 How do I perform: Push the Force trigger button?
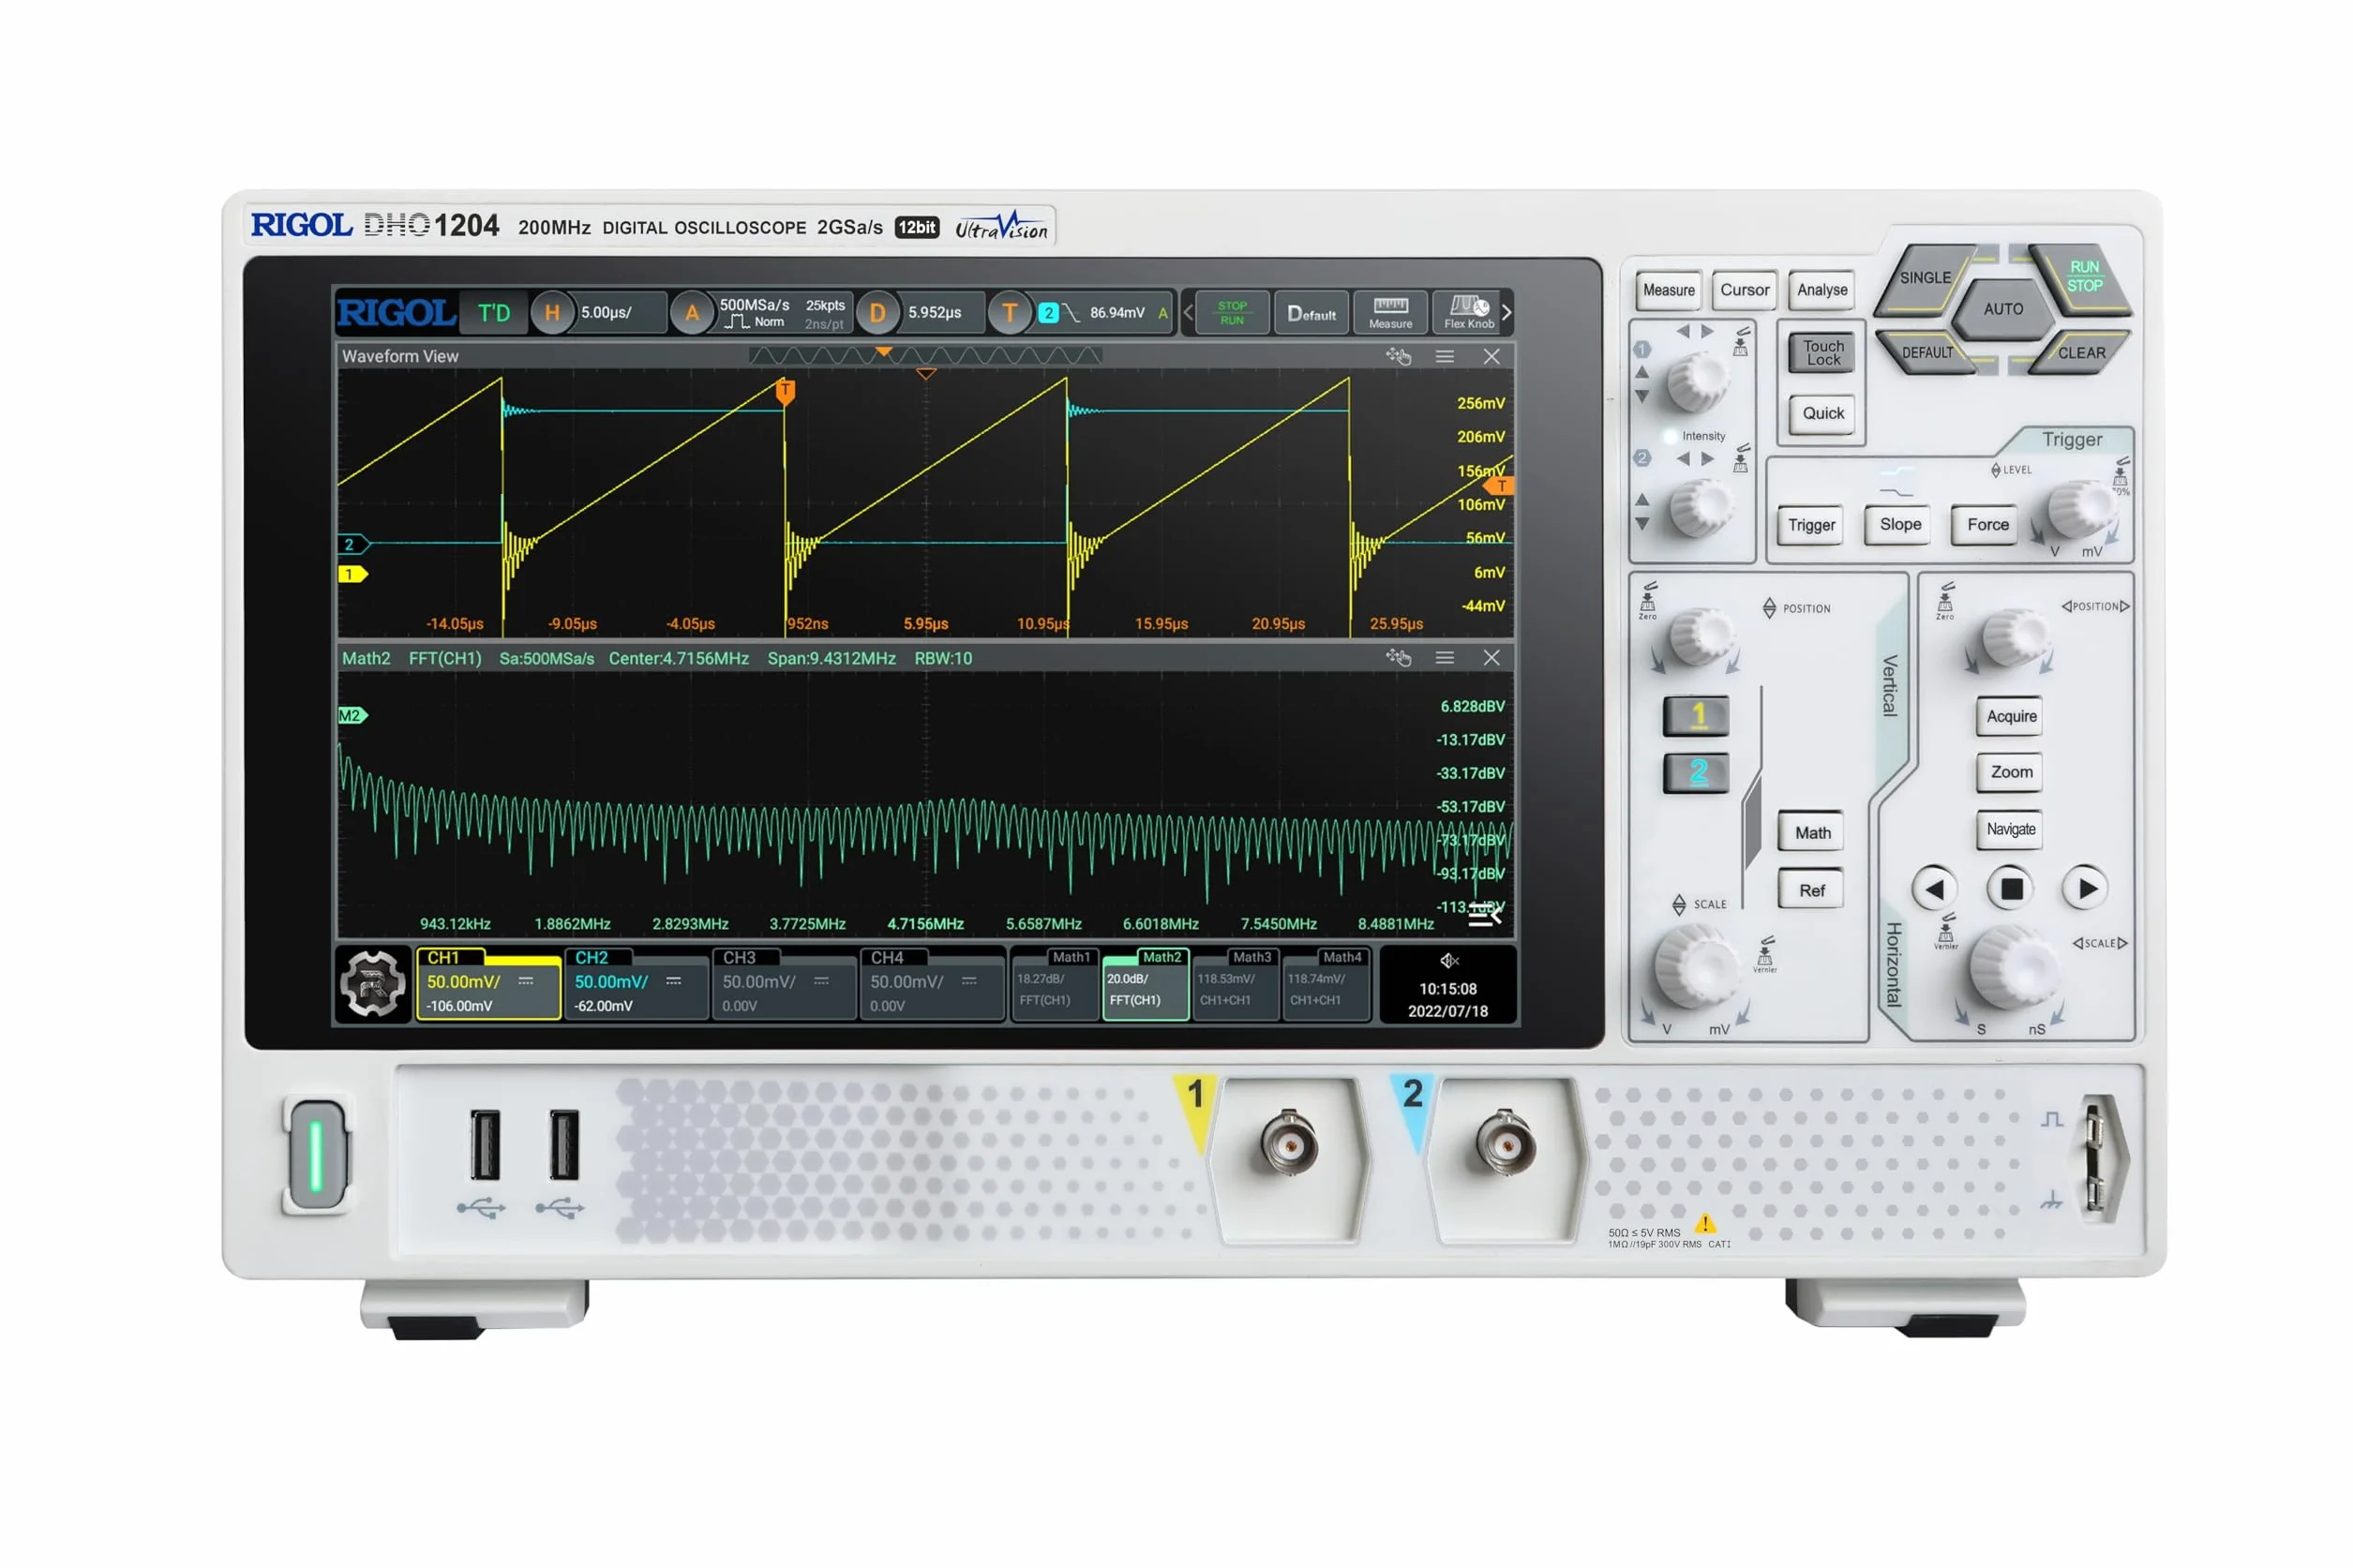1986,524
